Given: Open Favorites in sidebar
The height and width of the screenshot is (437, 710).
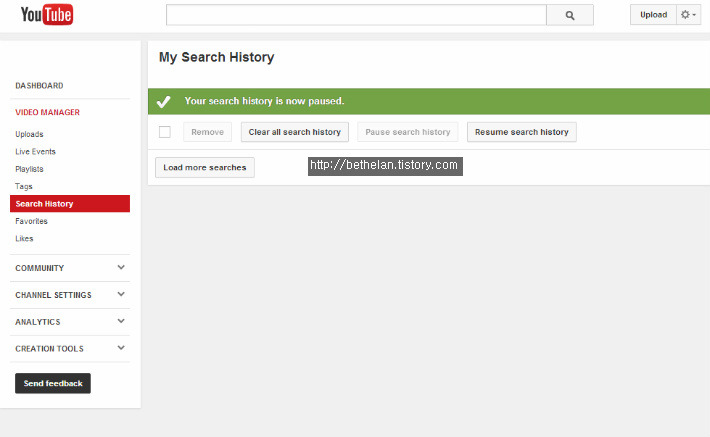Looking at the screenshot, I should [31, 221].
